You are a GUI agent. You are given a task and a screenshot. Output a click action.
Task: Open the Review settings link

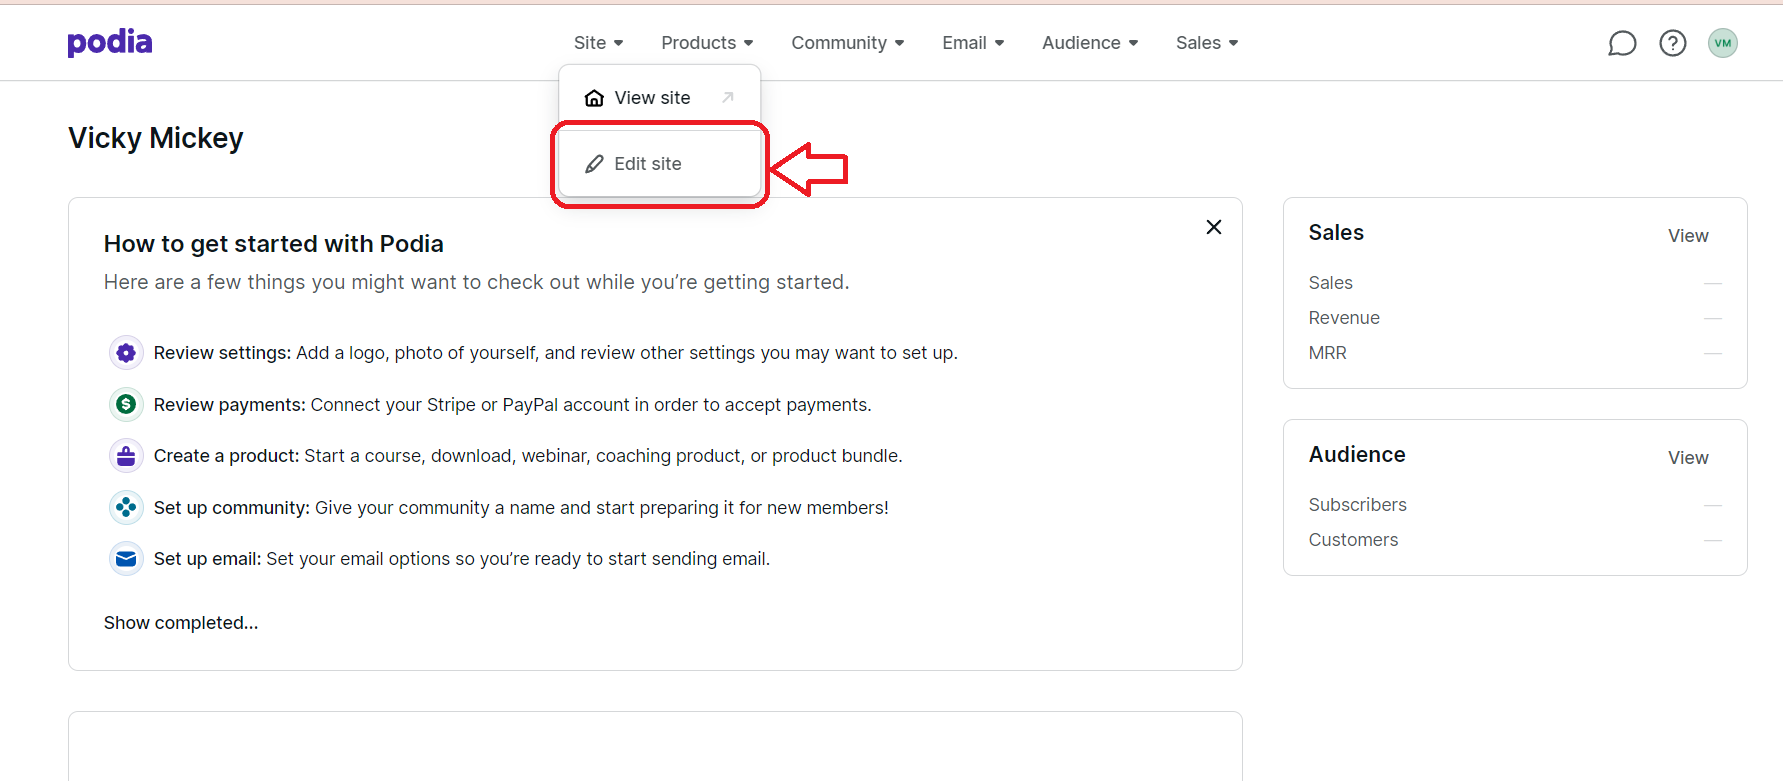click(222, 353)
